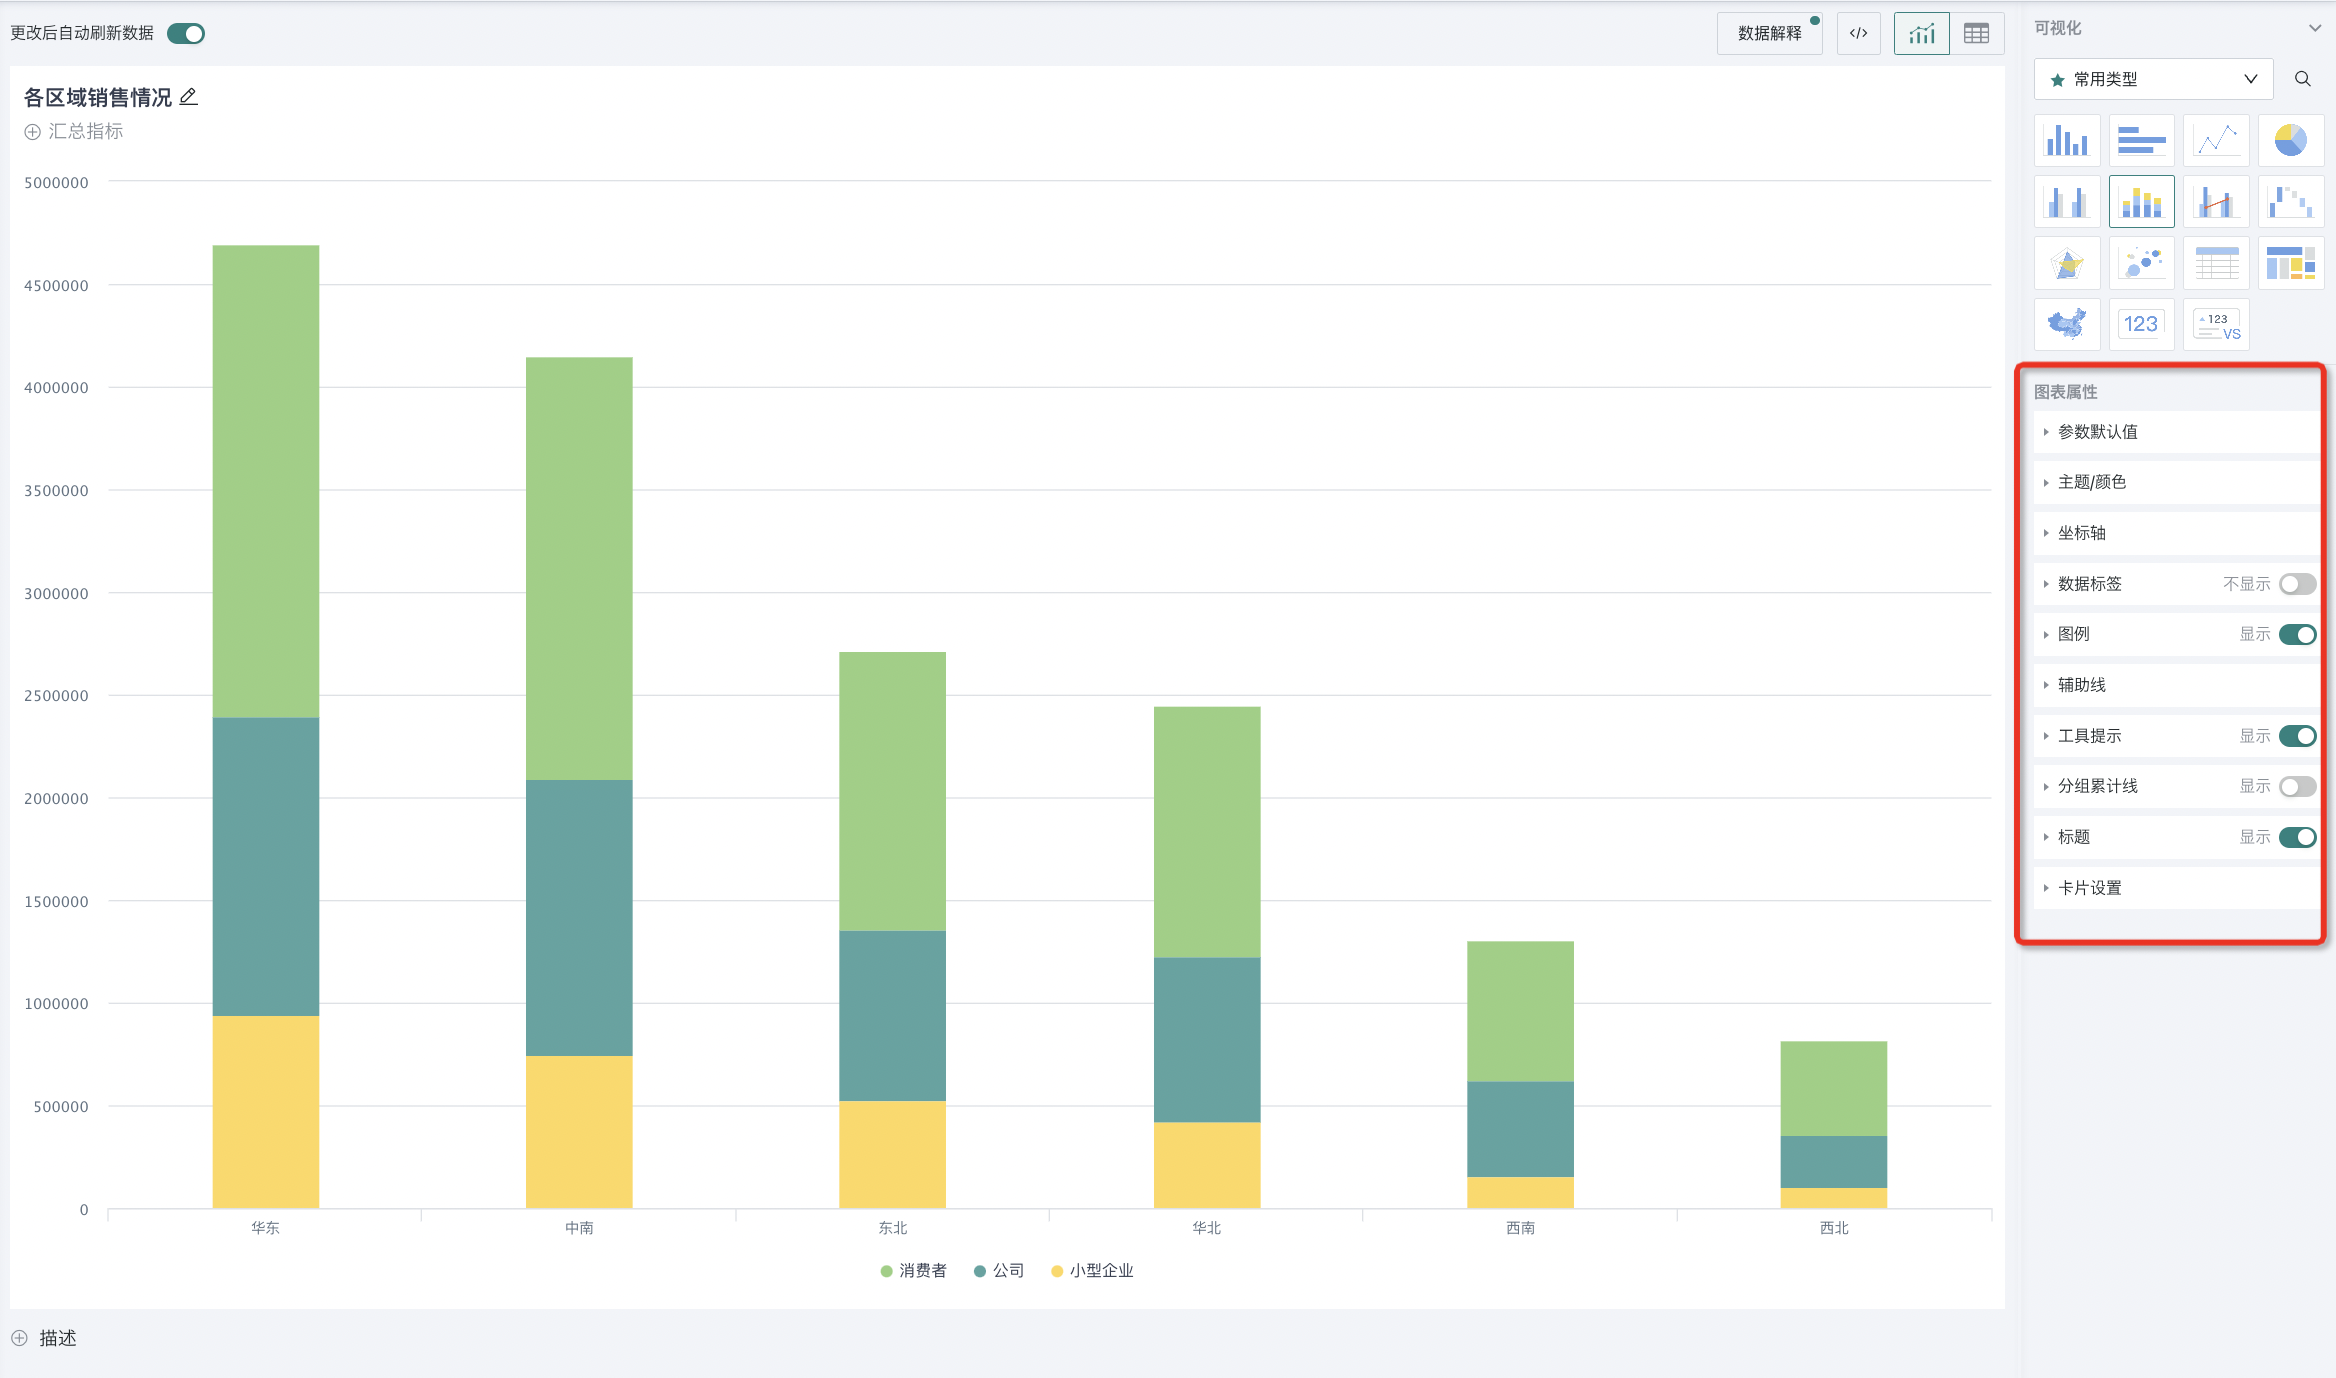Image resolution: width=2336 pixels, height=1378 pixels.
Task: Open the code view icon
Action: click(x=1858, y=33)
